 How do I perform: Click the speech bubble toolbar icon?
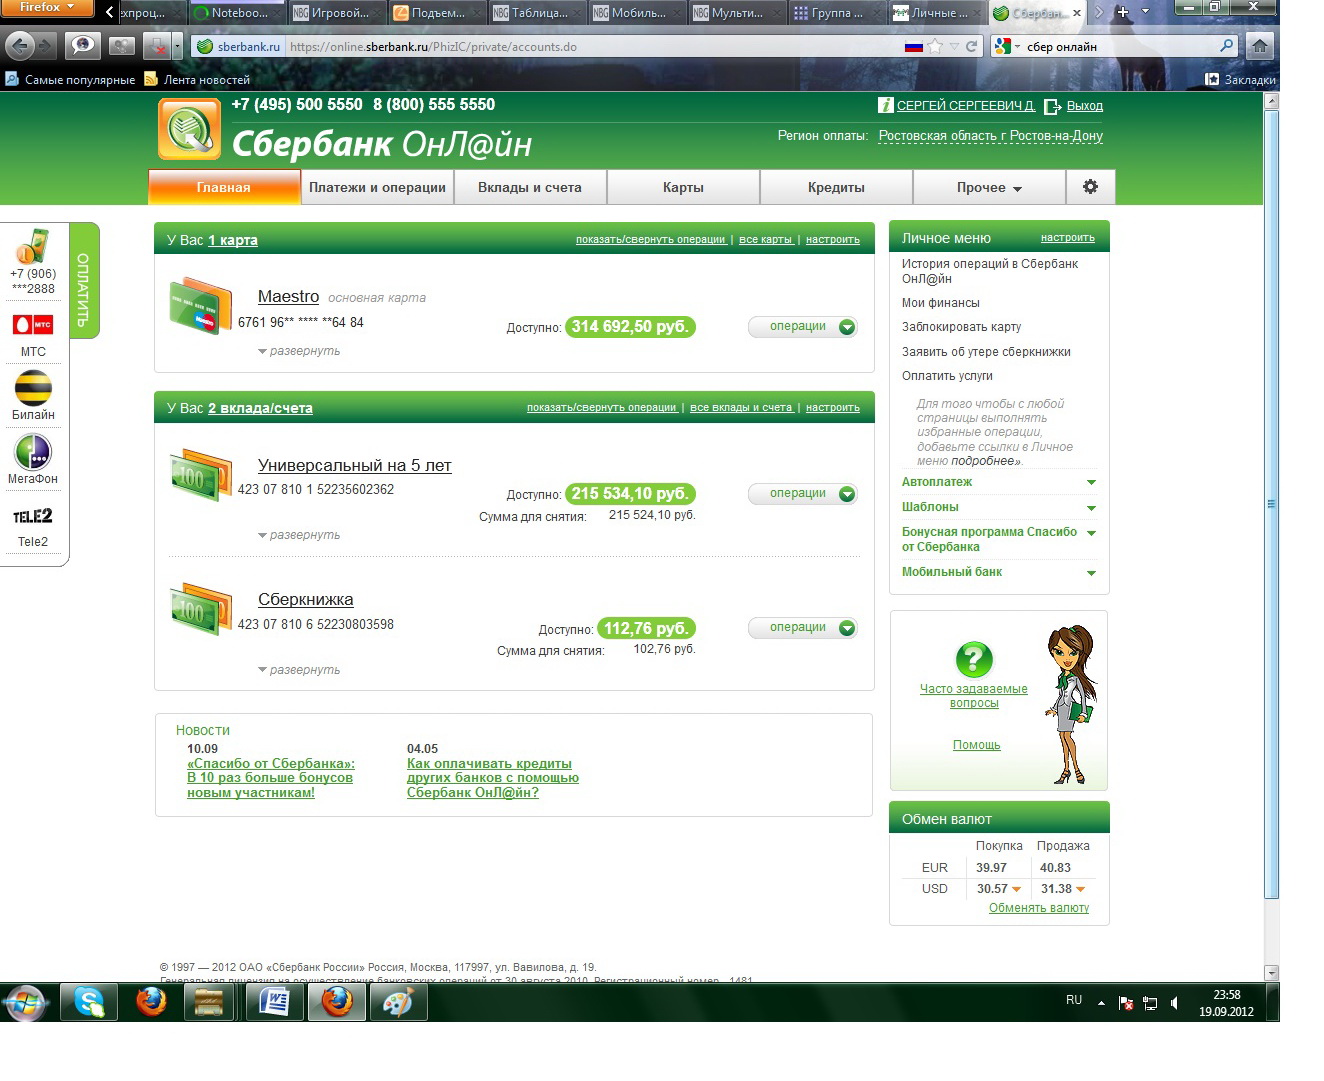pyautogui.click(x=82, y=46)
